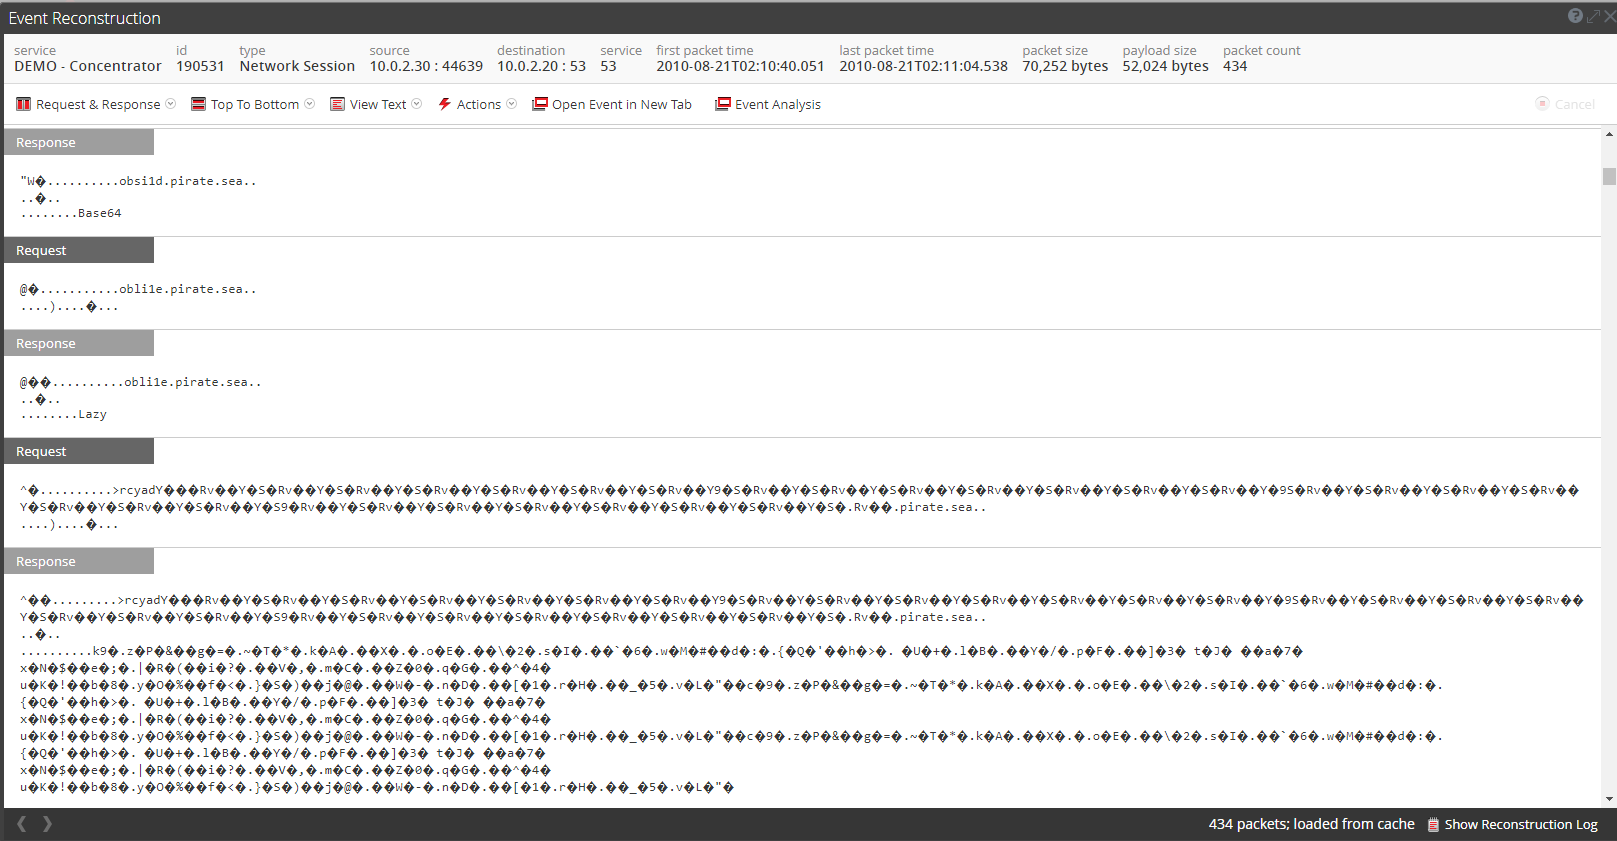This screenshot has height=841, width=1617.
Task: Click the reconstruction log document icon
Action: click(x=1433, y=824)
